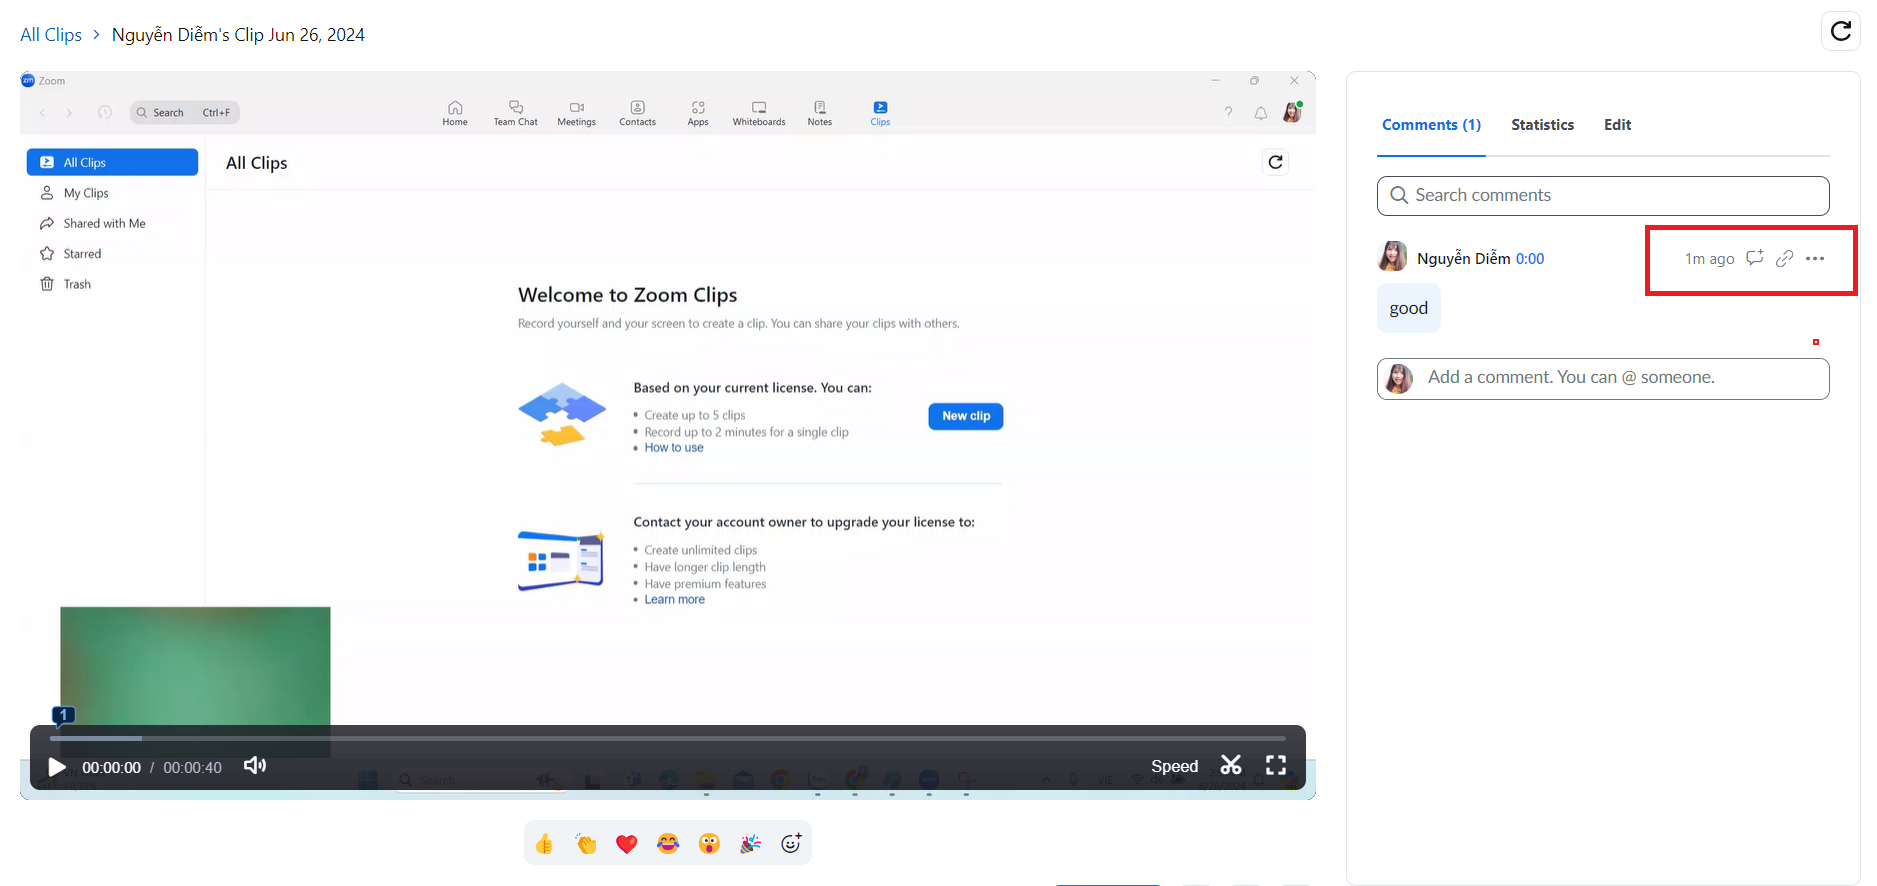Jump to comment timestamp 0:00
1877x886 pixels.
pos(1530,259)
